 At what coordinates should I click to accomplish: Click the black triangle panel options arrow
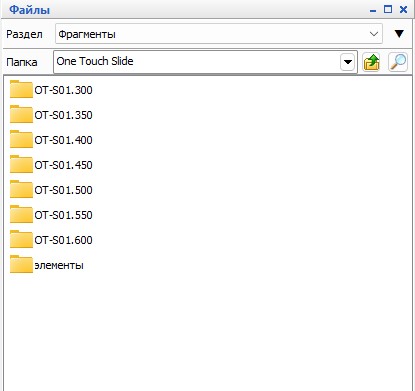coord(399,34)
